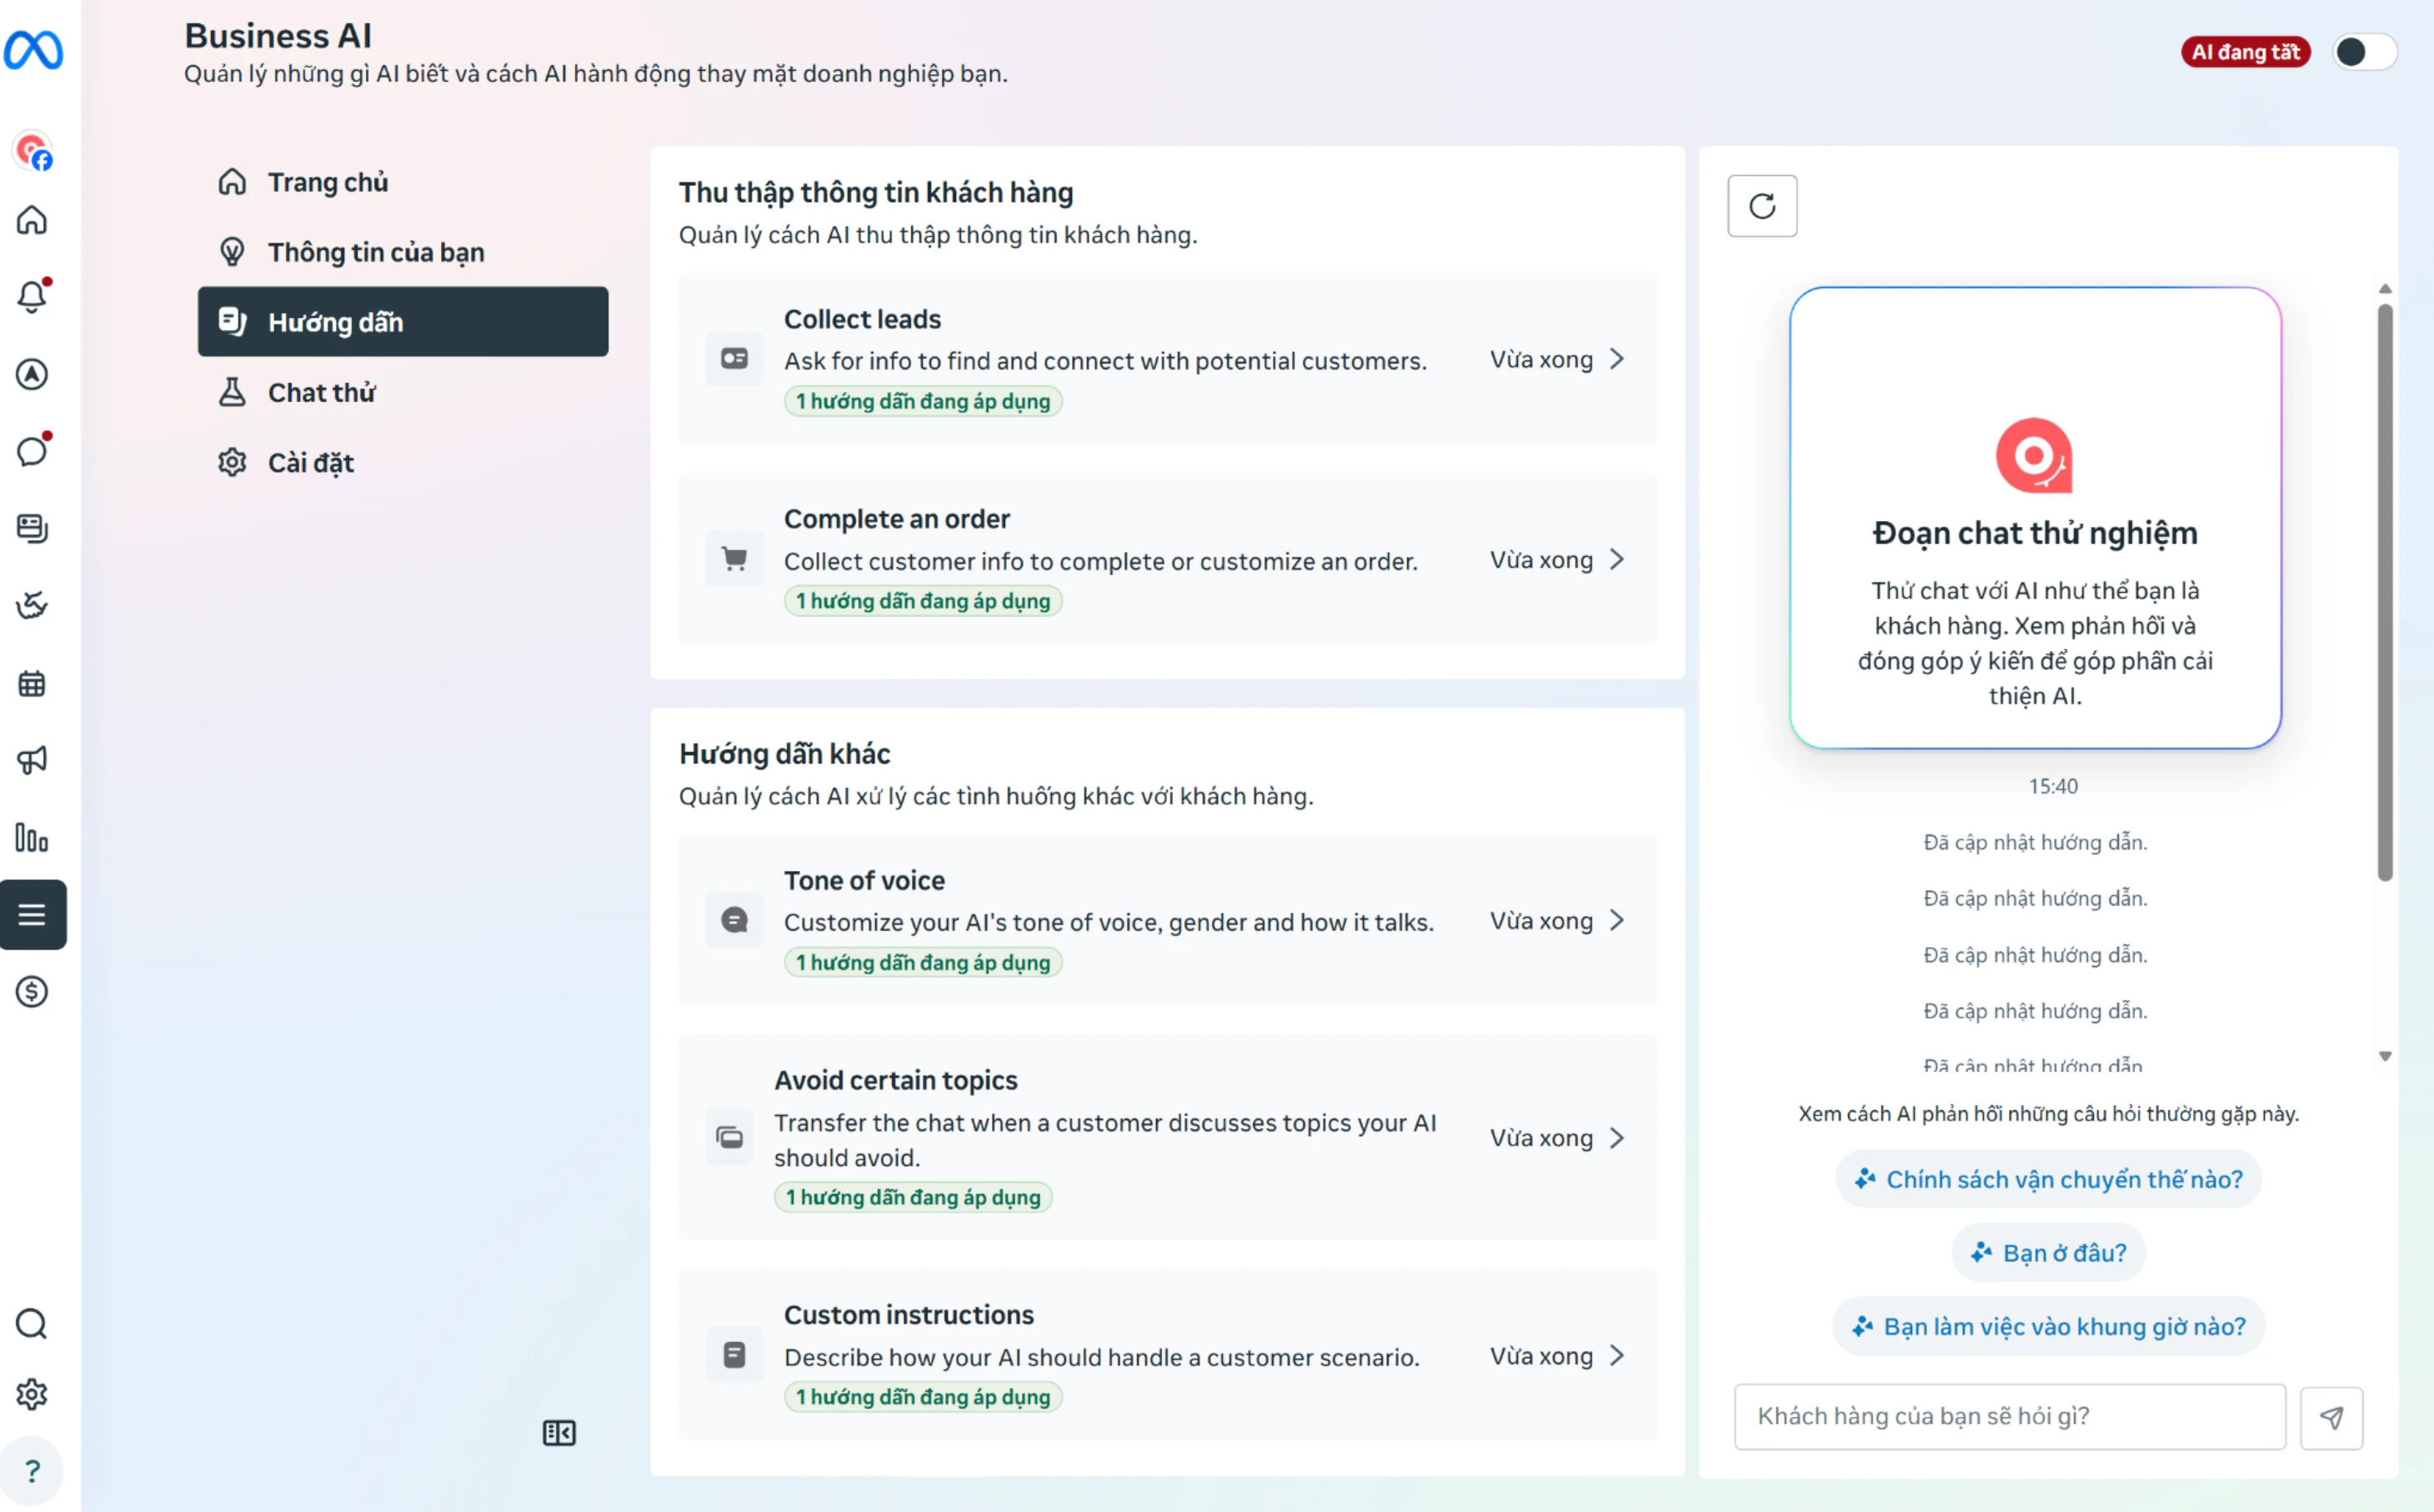Expand the Tone of voice chevron
The image size is (2434, 1512).
tap(1617, 920)
